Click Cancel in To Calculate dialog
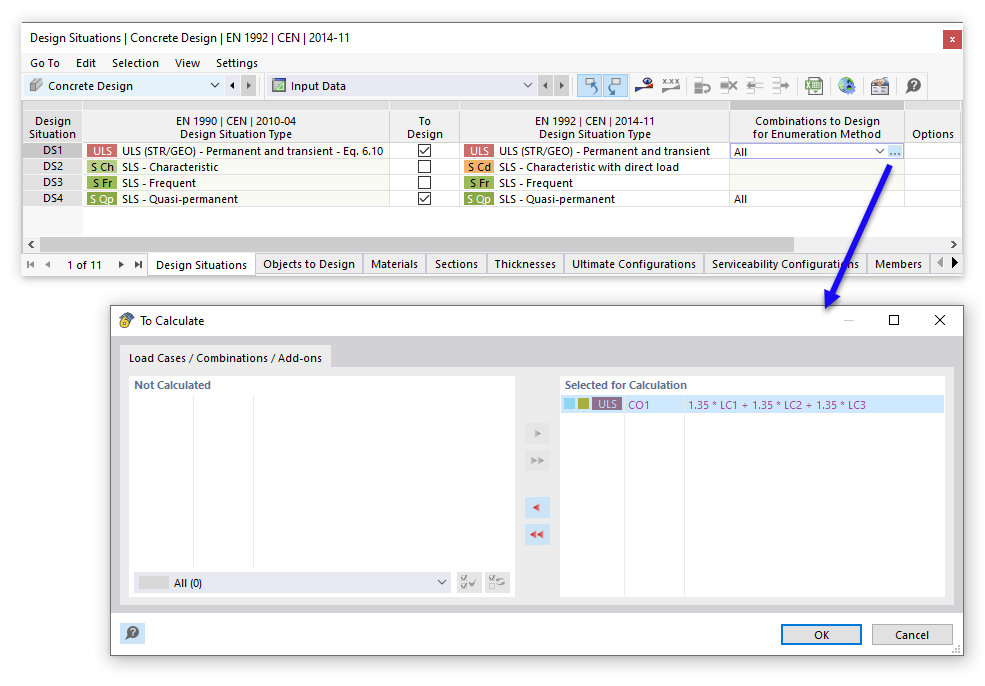985x686 pixels. pos(912,634)
